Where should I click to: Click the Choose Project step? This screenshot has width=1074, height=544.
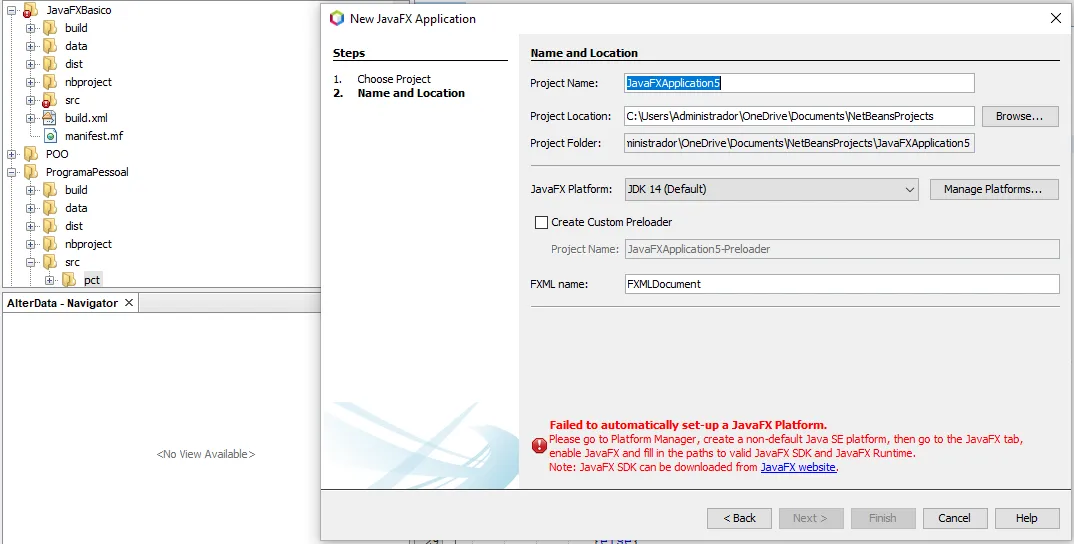(394, 79)
